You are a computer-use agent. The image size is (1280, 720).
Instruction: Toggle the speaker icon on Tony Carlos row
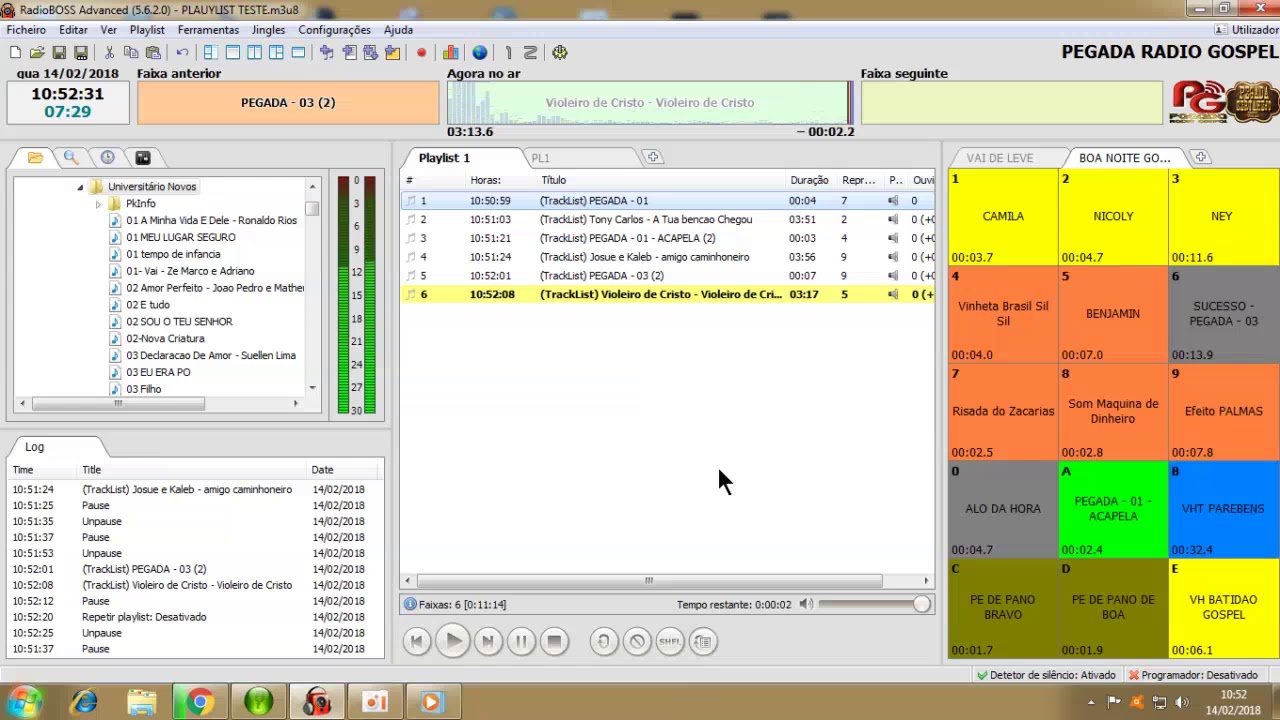893,220
